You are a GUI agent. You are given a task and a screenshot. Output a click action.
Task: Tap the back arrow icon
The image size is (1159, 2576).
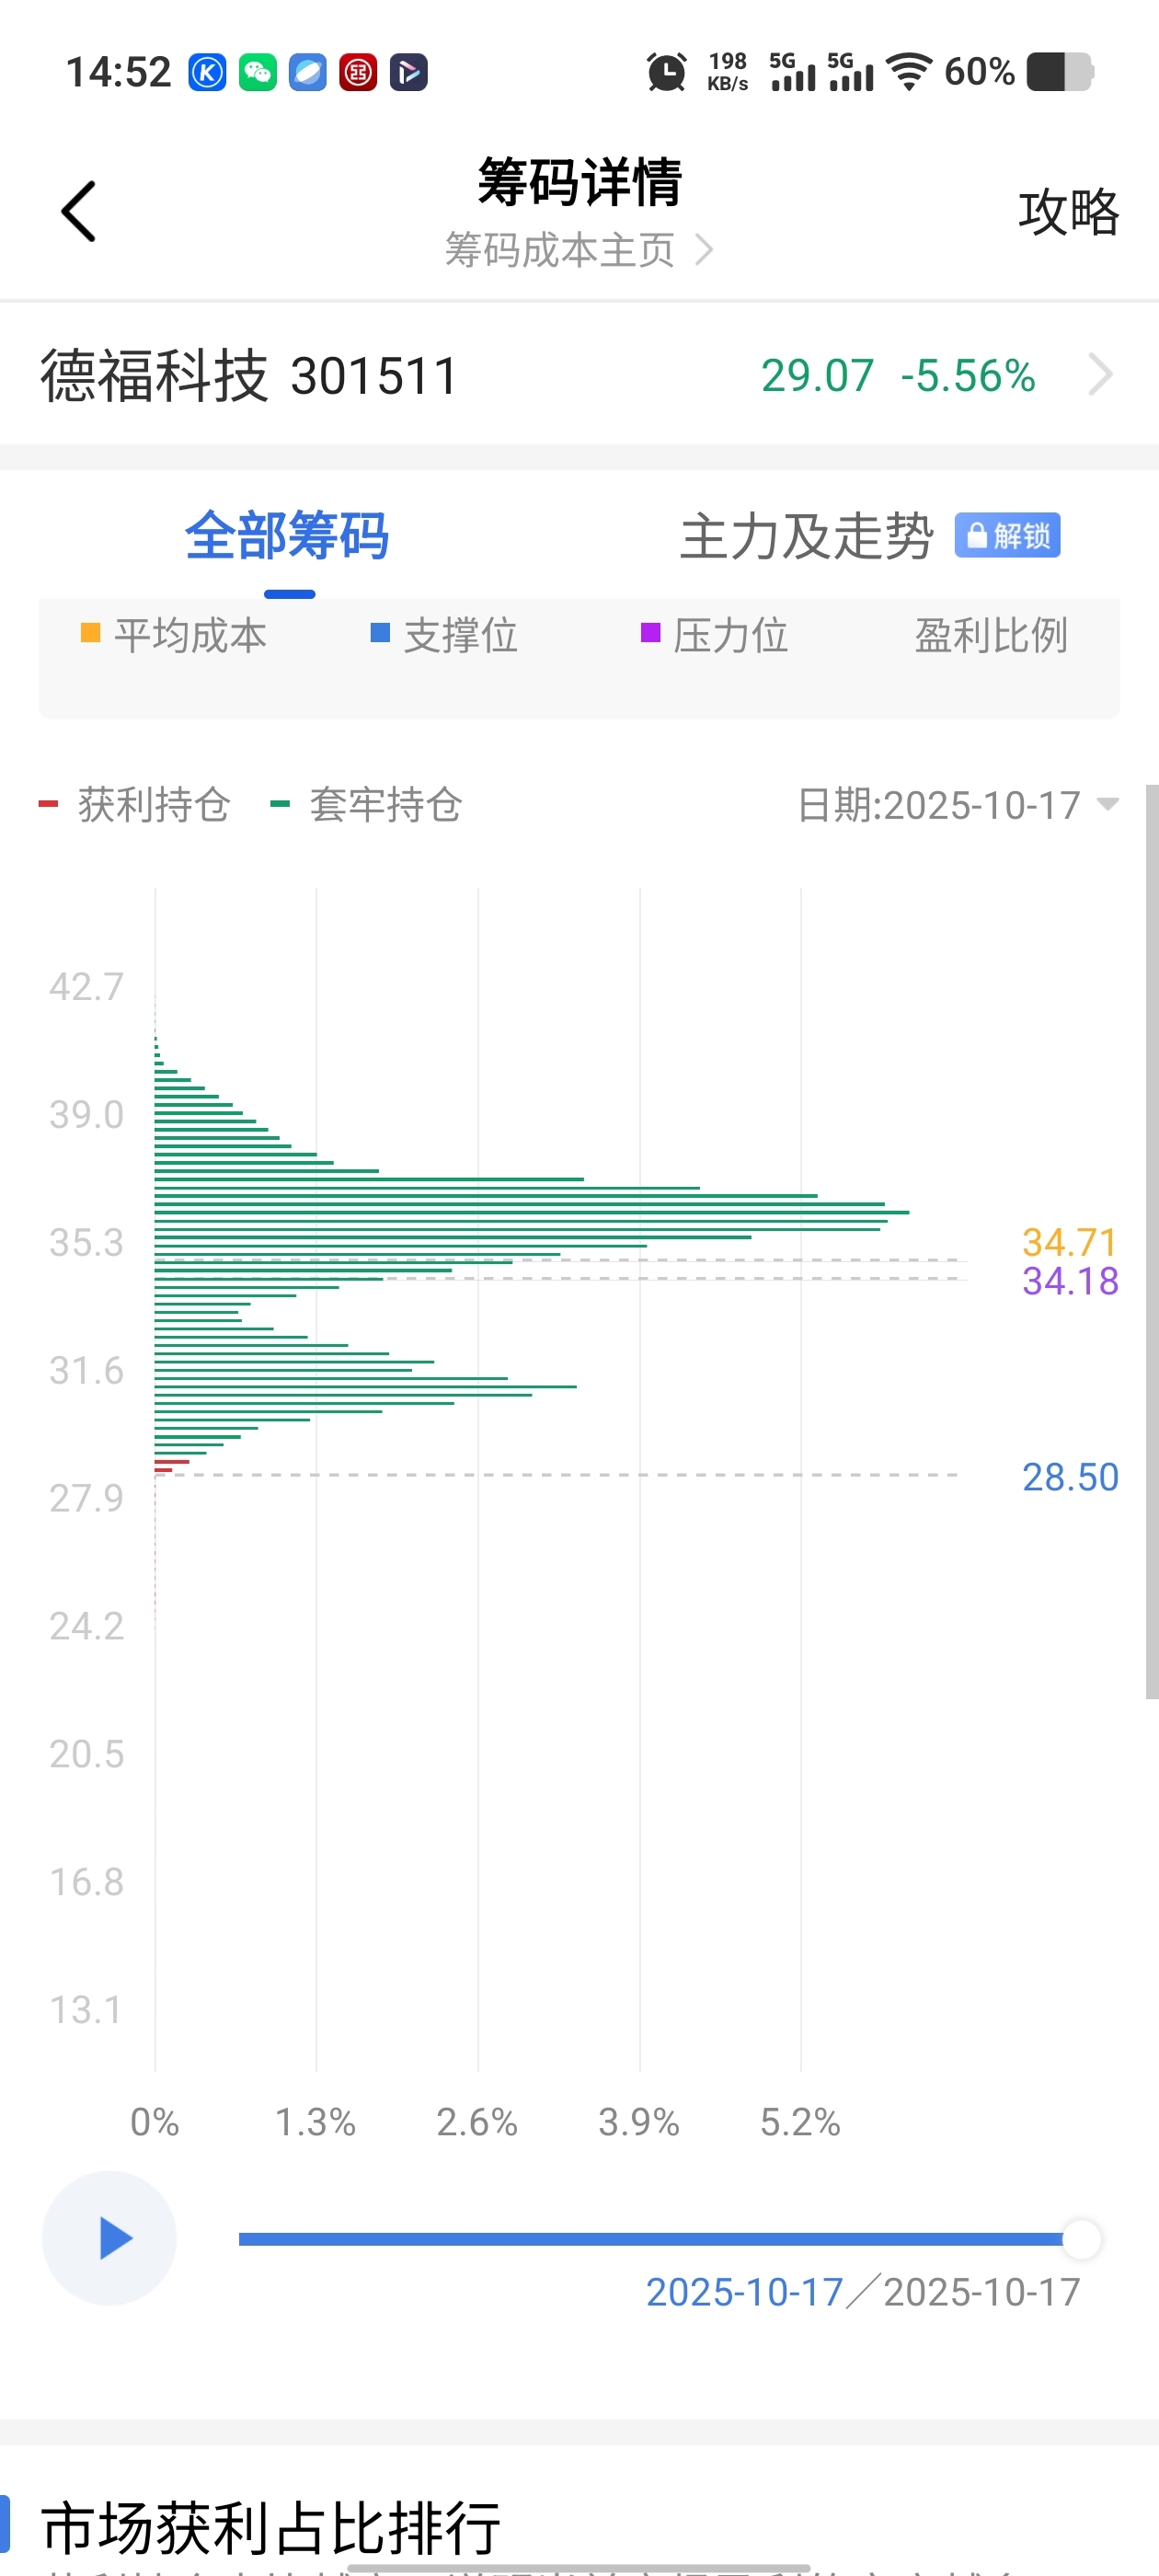[78, 211]
